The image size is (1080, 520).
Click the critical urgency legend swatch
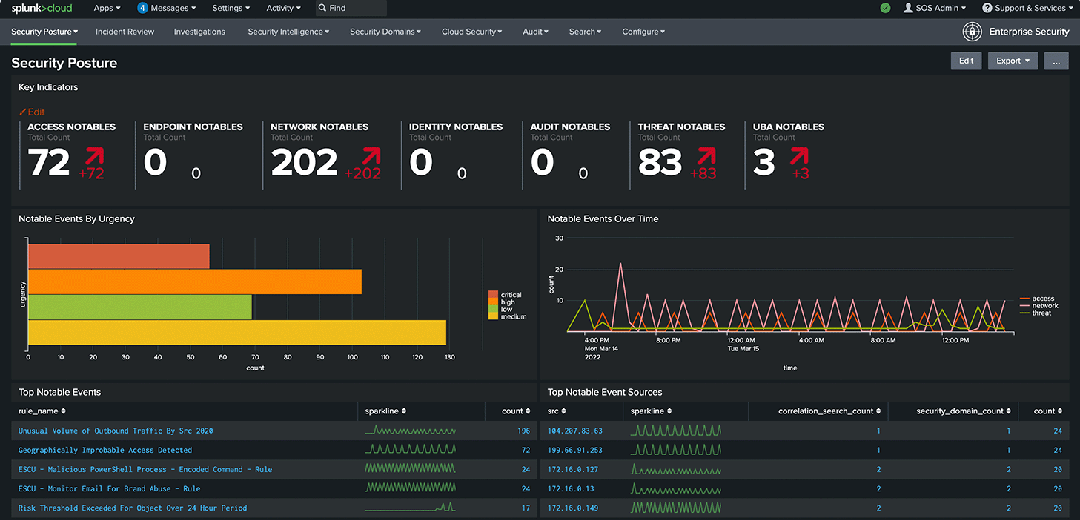tap(493, 293)
